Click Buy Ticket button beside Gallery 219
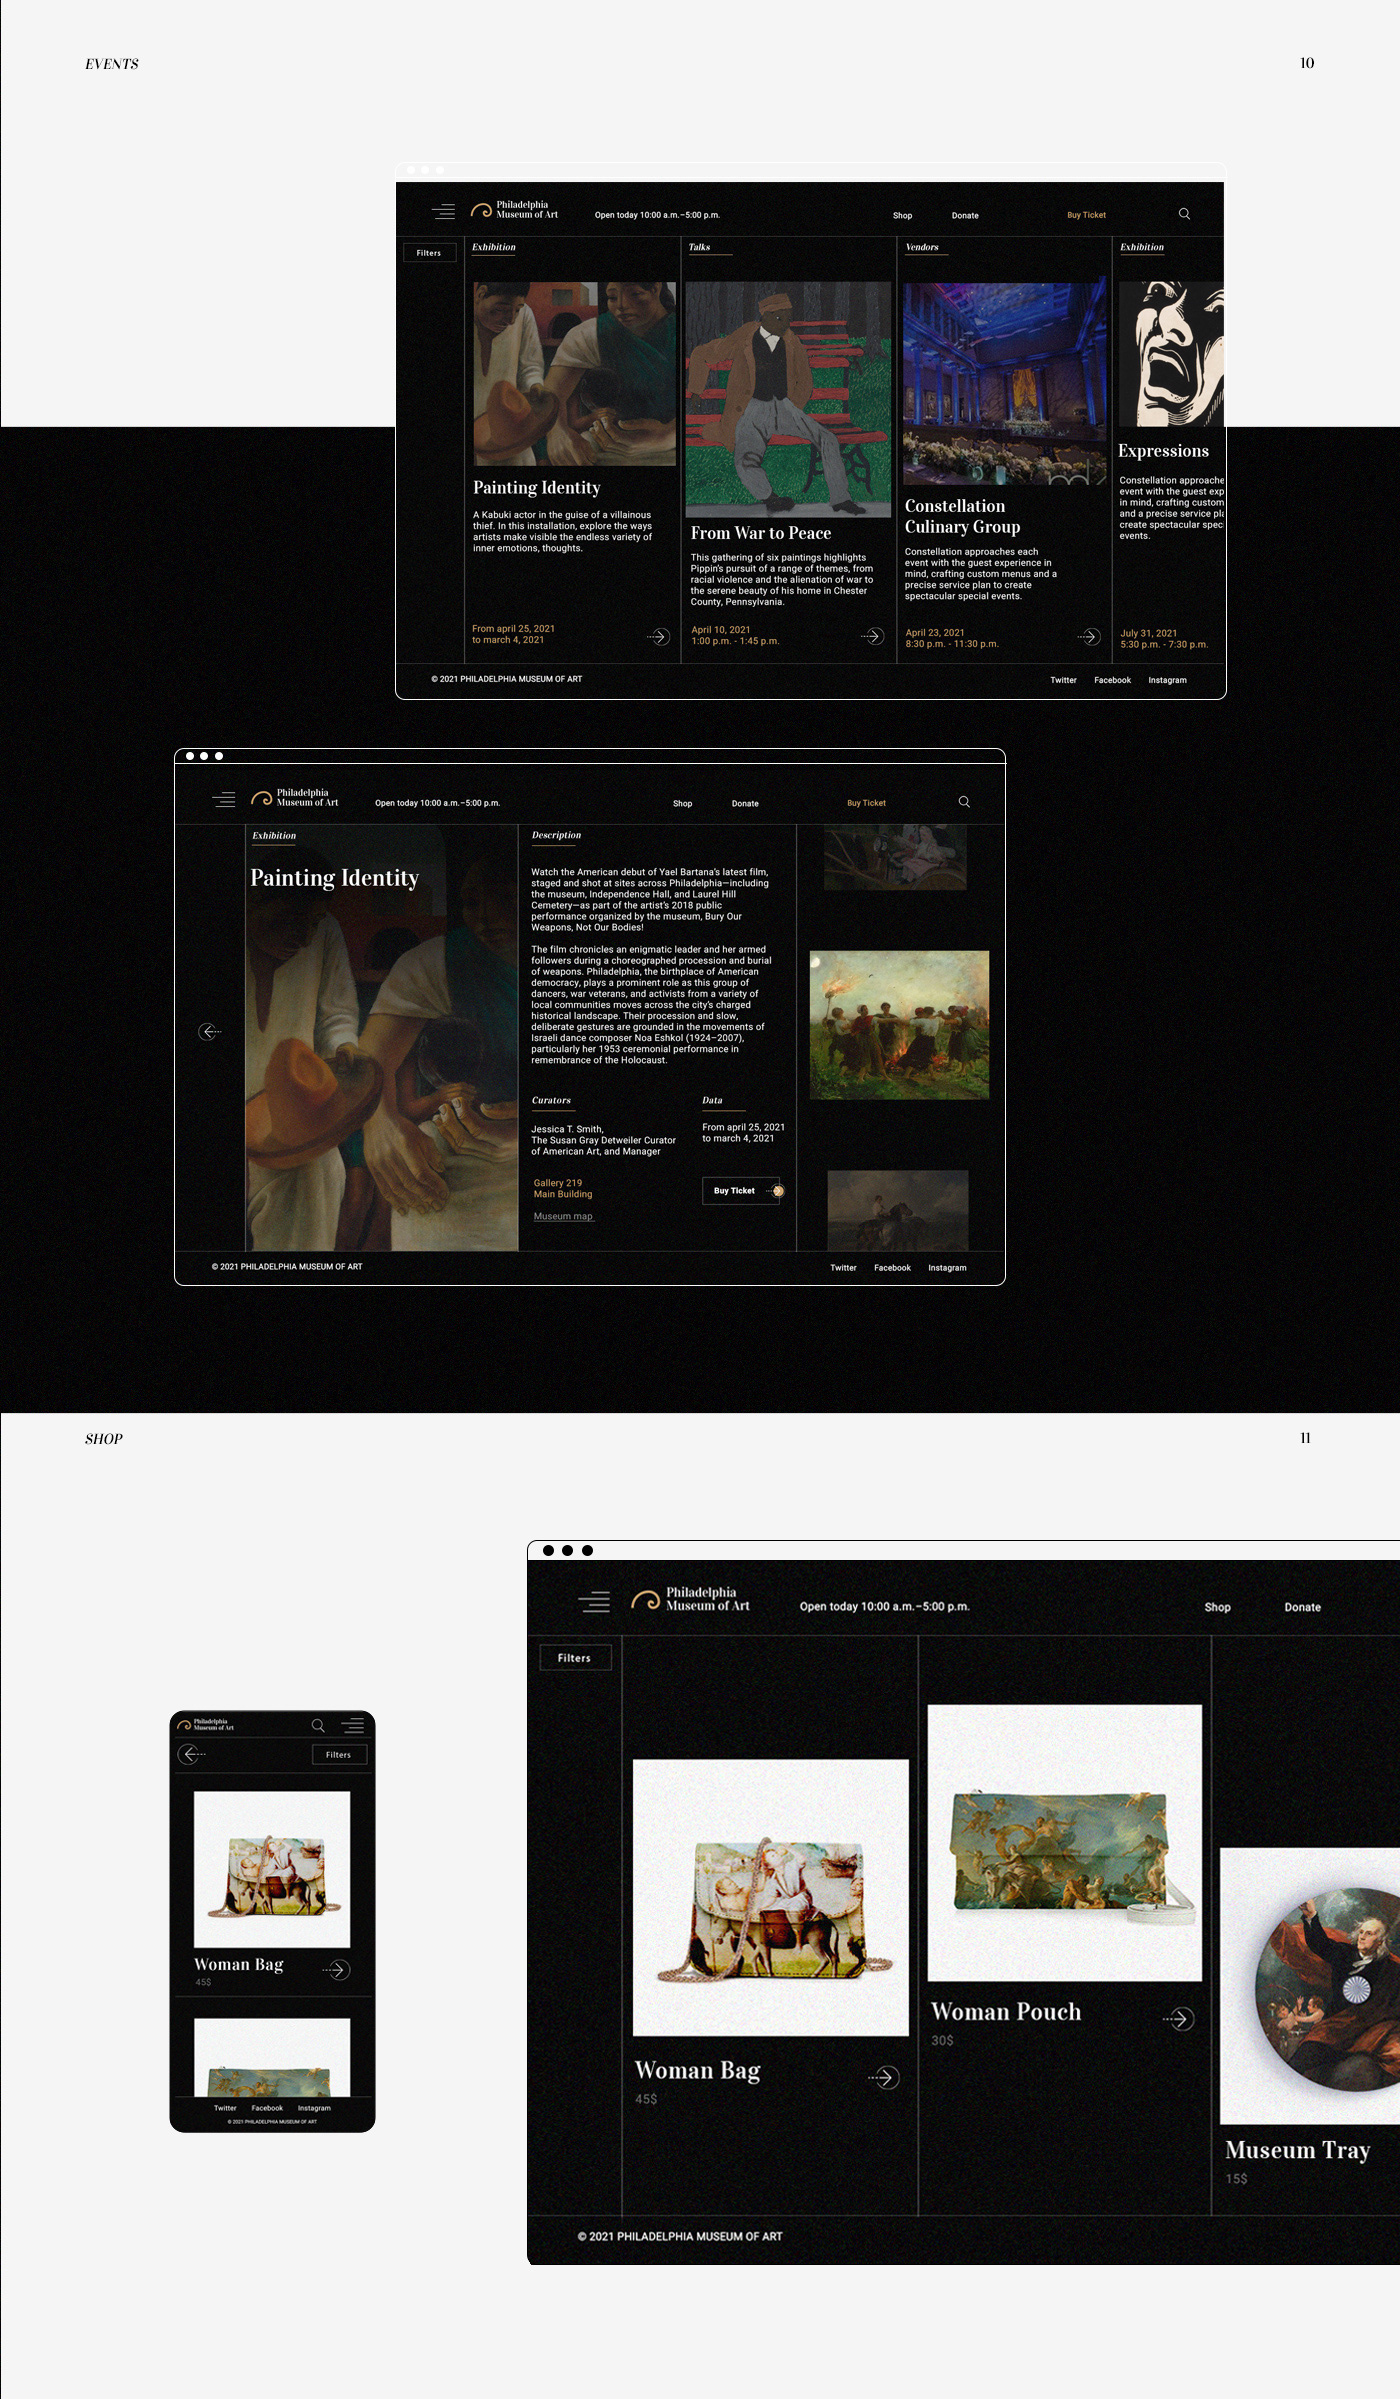 741,1190
